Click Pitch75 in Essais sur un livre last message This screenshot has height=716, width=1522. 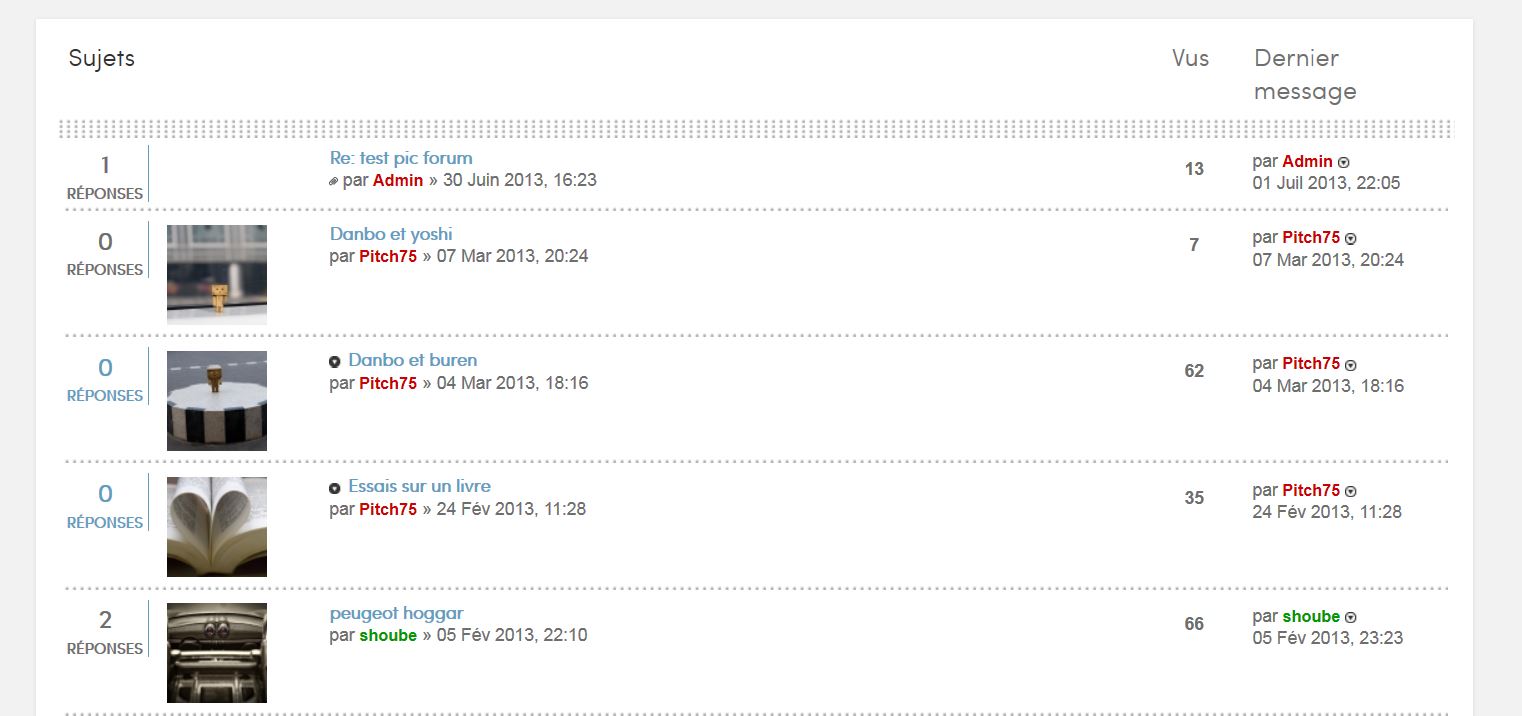[x=1311, y=490]
